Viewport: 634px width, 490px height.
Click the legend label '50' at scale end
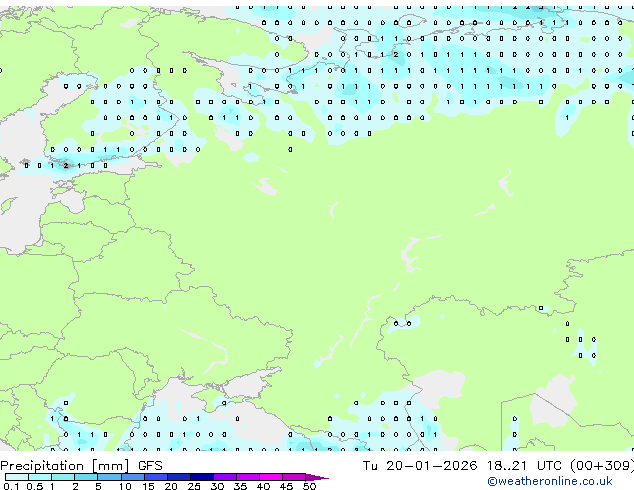point(309,486)
